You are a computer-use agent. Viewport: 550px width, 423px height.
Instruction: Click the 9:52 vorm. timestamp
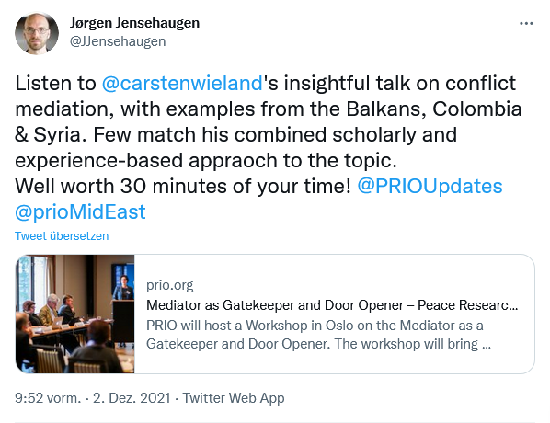click(48, 398)
